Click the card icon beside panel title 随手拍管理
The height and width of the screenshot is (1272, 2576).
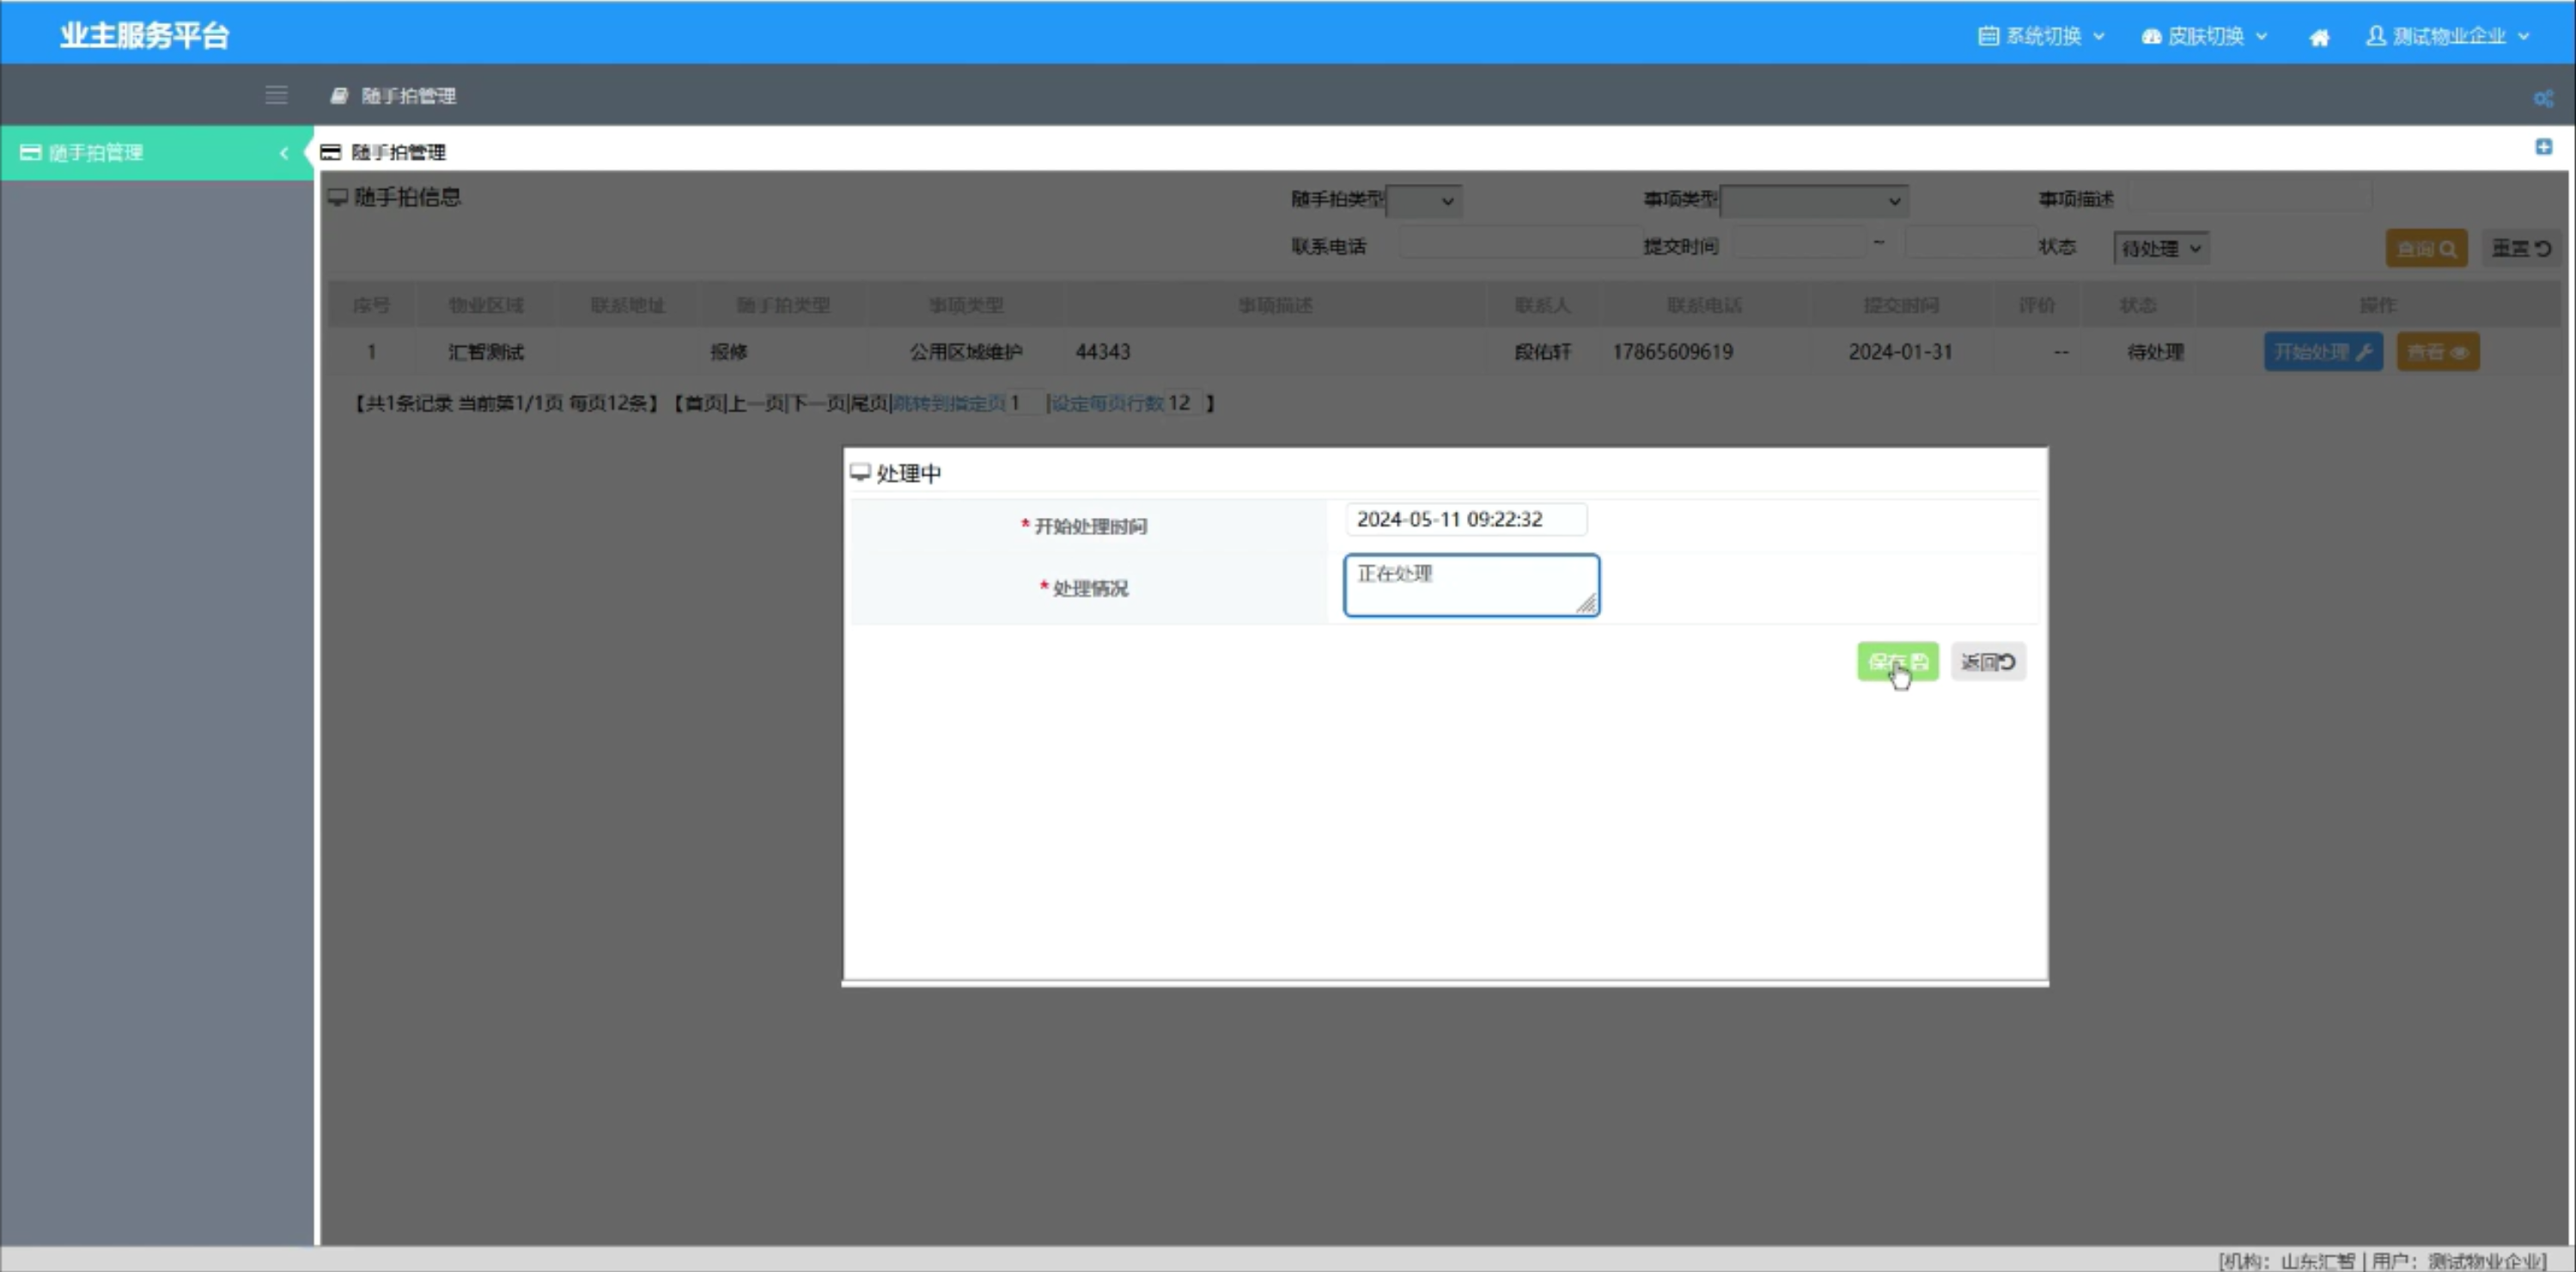tap(331, 152)
